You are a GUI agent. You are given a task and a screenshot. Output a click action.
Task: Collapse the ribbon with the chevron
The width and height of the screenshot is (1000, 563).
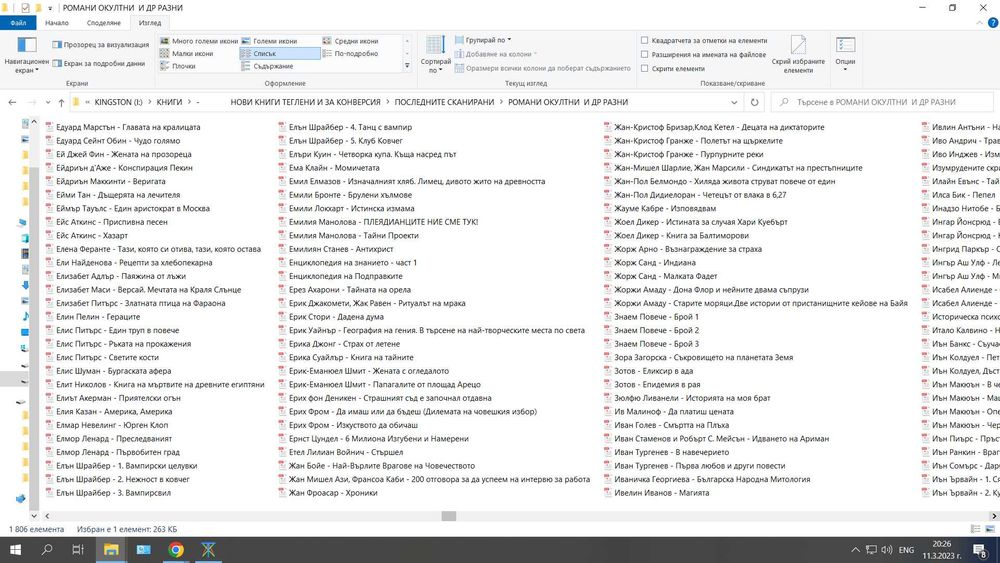(980, 23)
